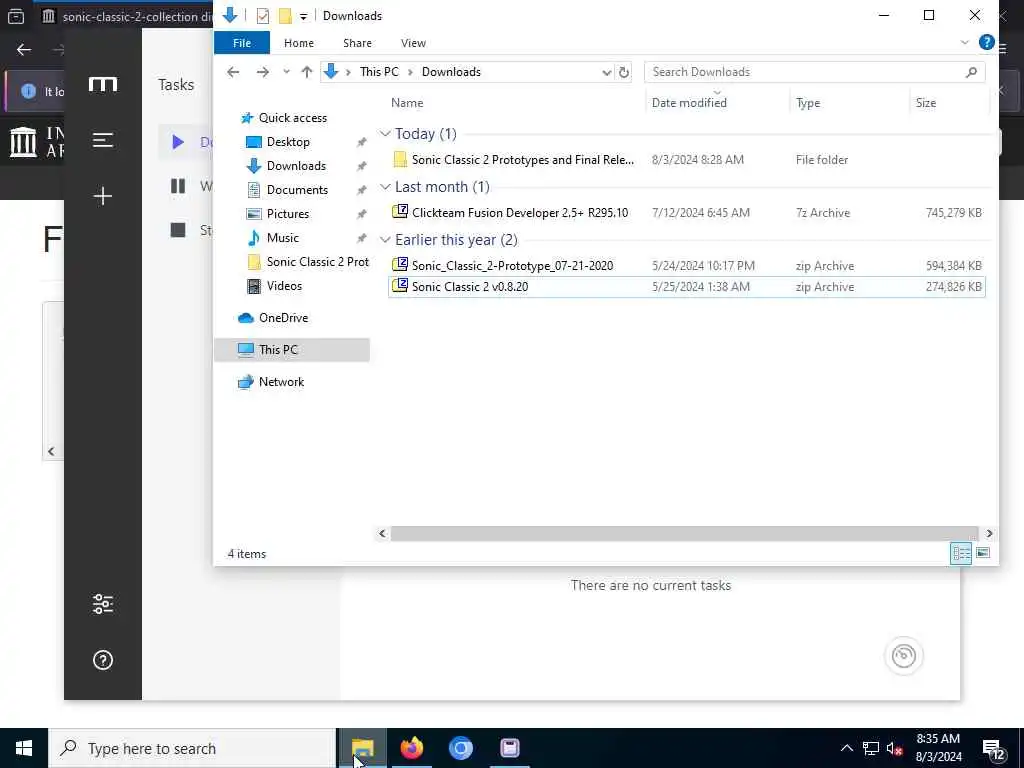Screen dimensions: 1024x768
Task: Select OneDrive in navigation pane
Action: pos(283,318)
